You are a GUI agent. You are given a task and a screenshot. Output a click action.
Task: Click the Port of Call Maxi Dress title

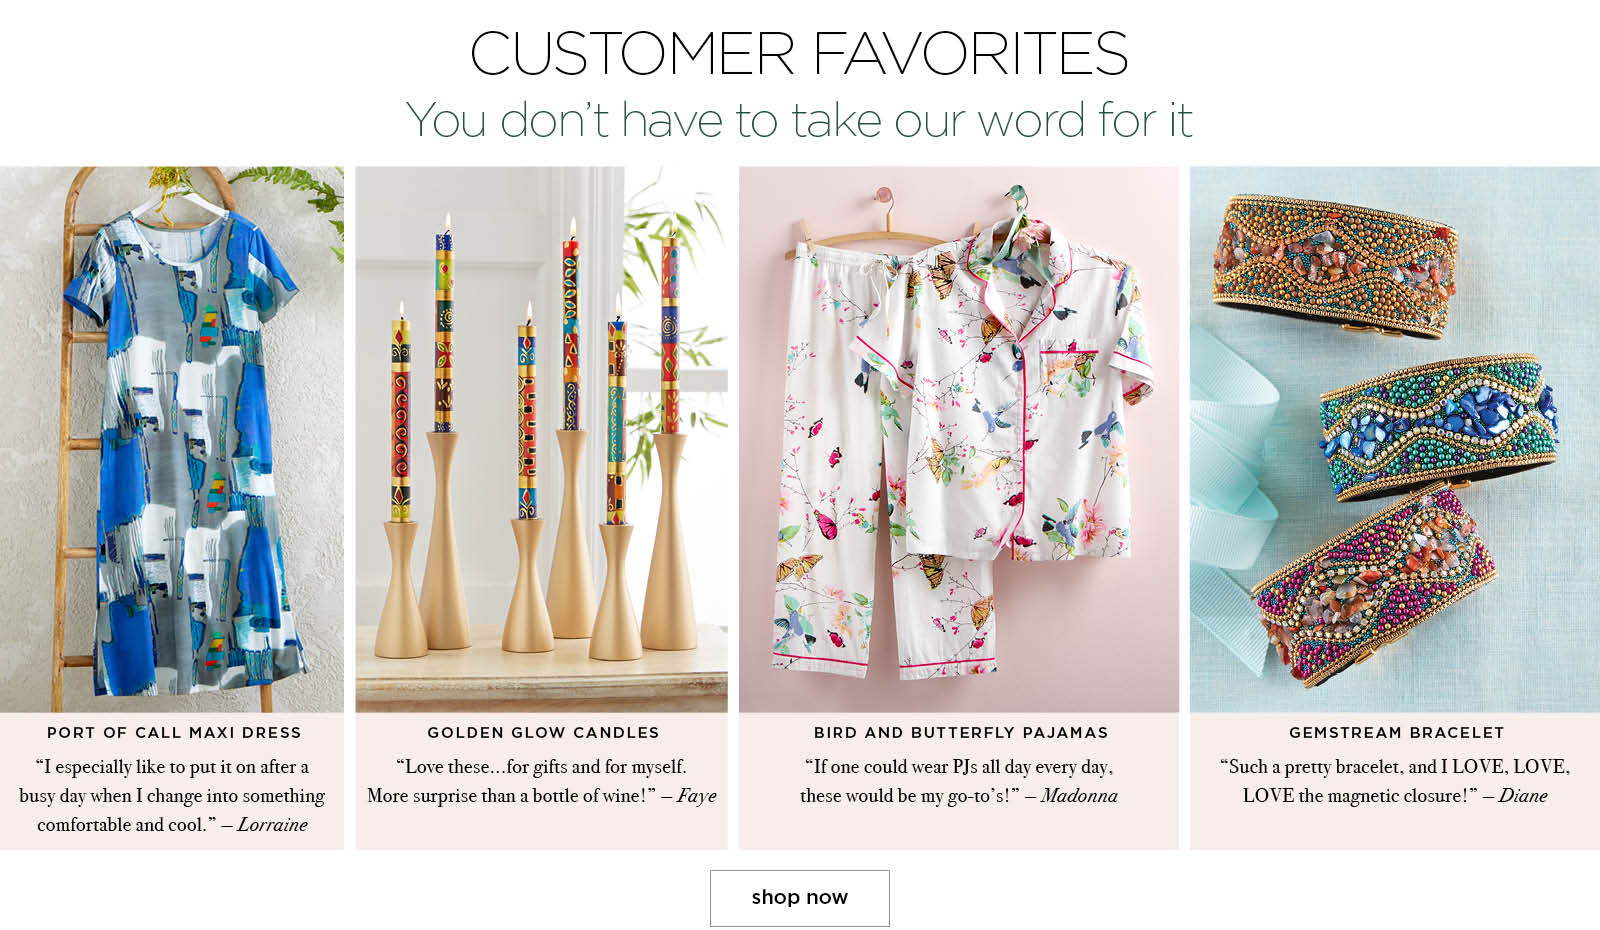click(174, 732)
